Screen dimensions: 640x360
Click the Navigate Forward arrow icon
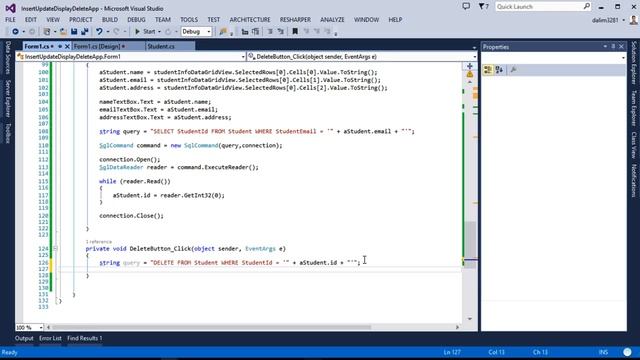(31, 31)
